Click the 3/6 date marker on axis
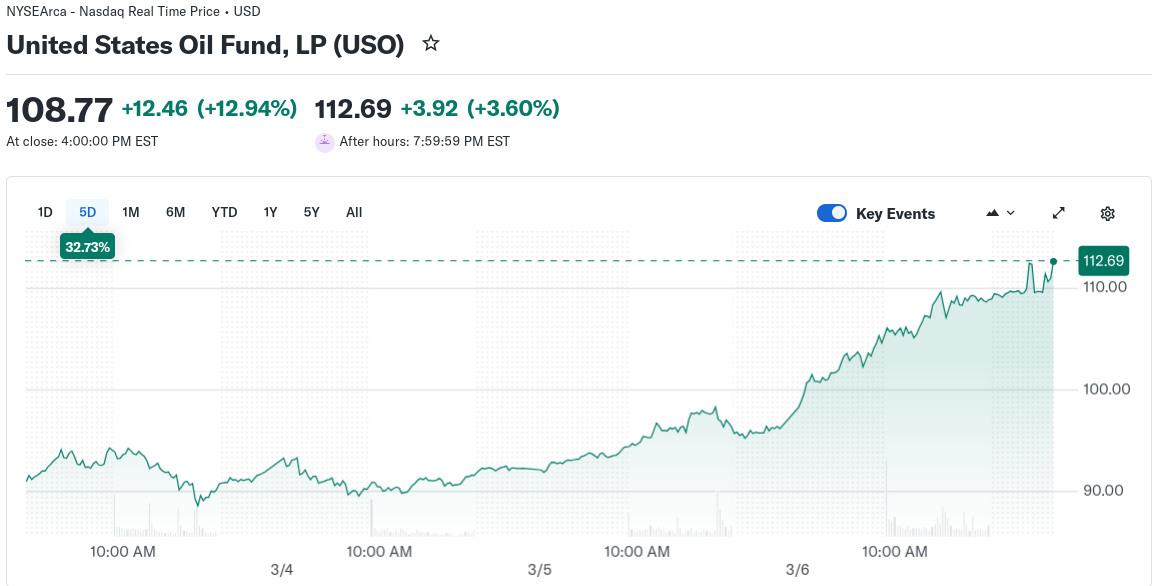 [x=797, y=571]
